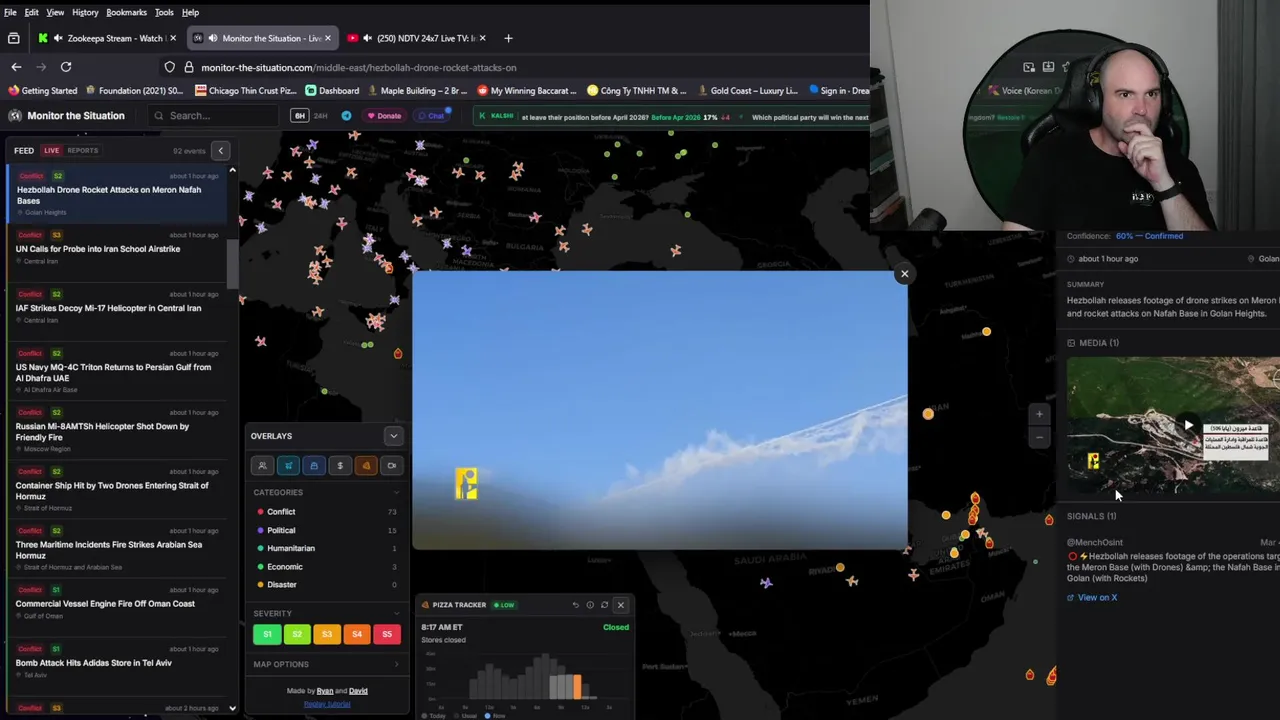
Task: Switch to Zookeepa Stream tab
Action: (x=107, y=38)
